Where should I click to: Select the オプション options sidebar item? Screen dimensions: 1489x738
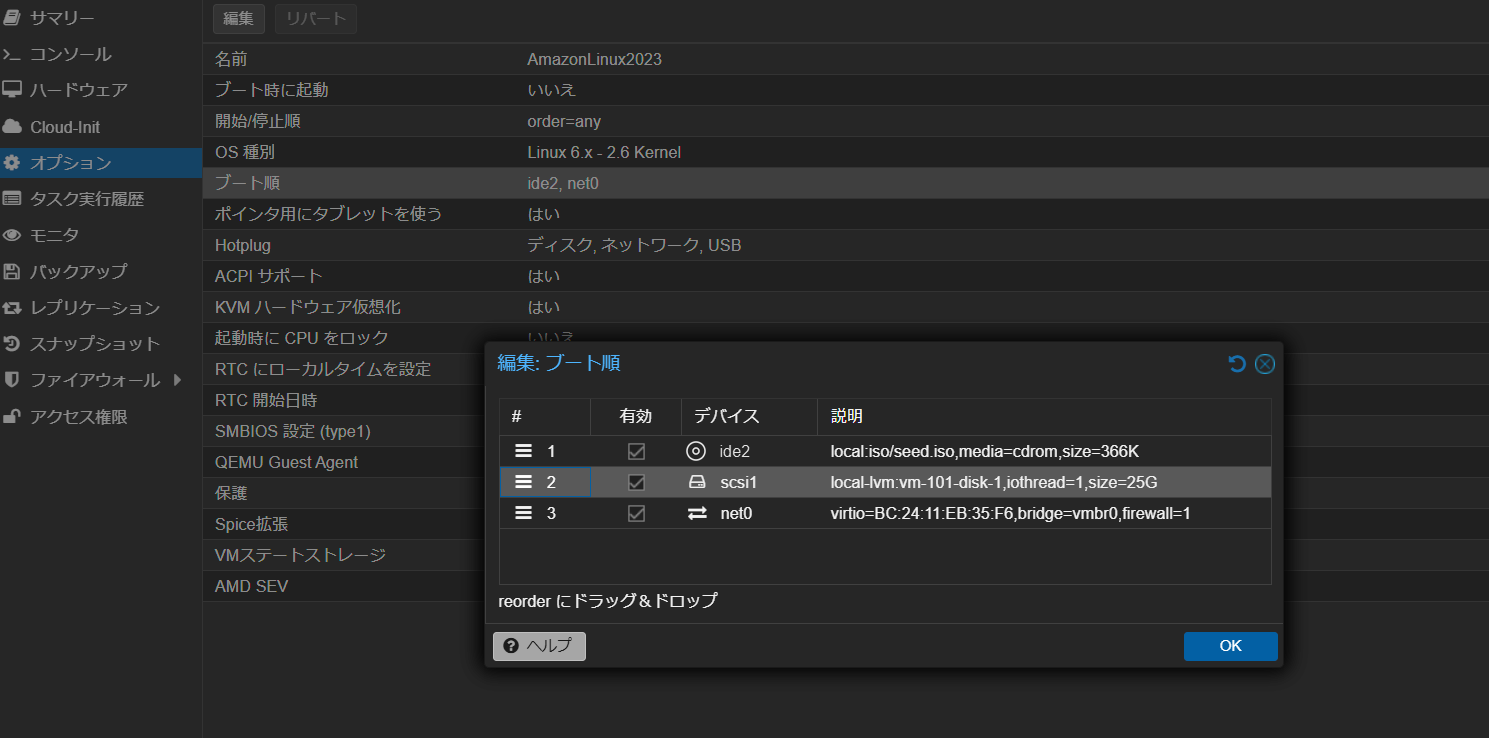click(101, 163)
